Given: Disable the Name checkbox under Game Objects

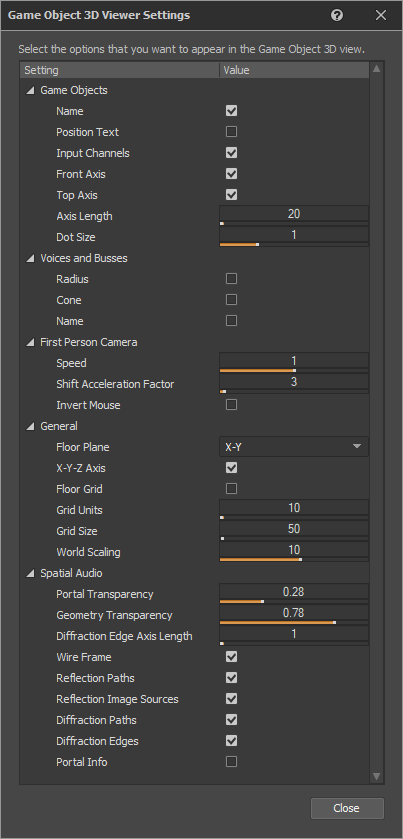Looking at the screenshot, I should coord(231,111).
